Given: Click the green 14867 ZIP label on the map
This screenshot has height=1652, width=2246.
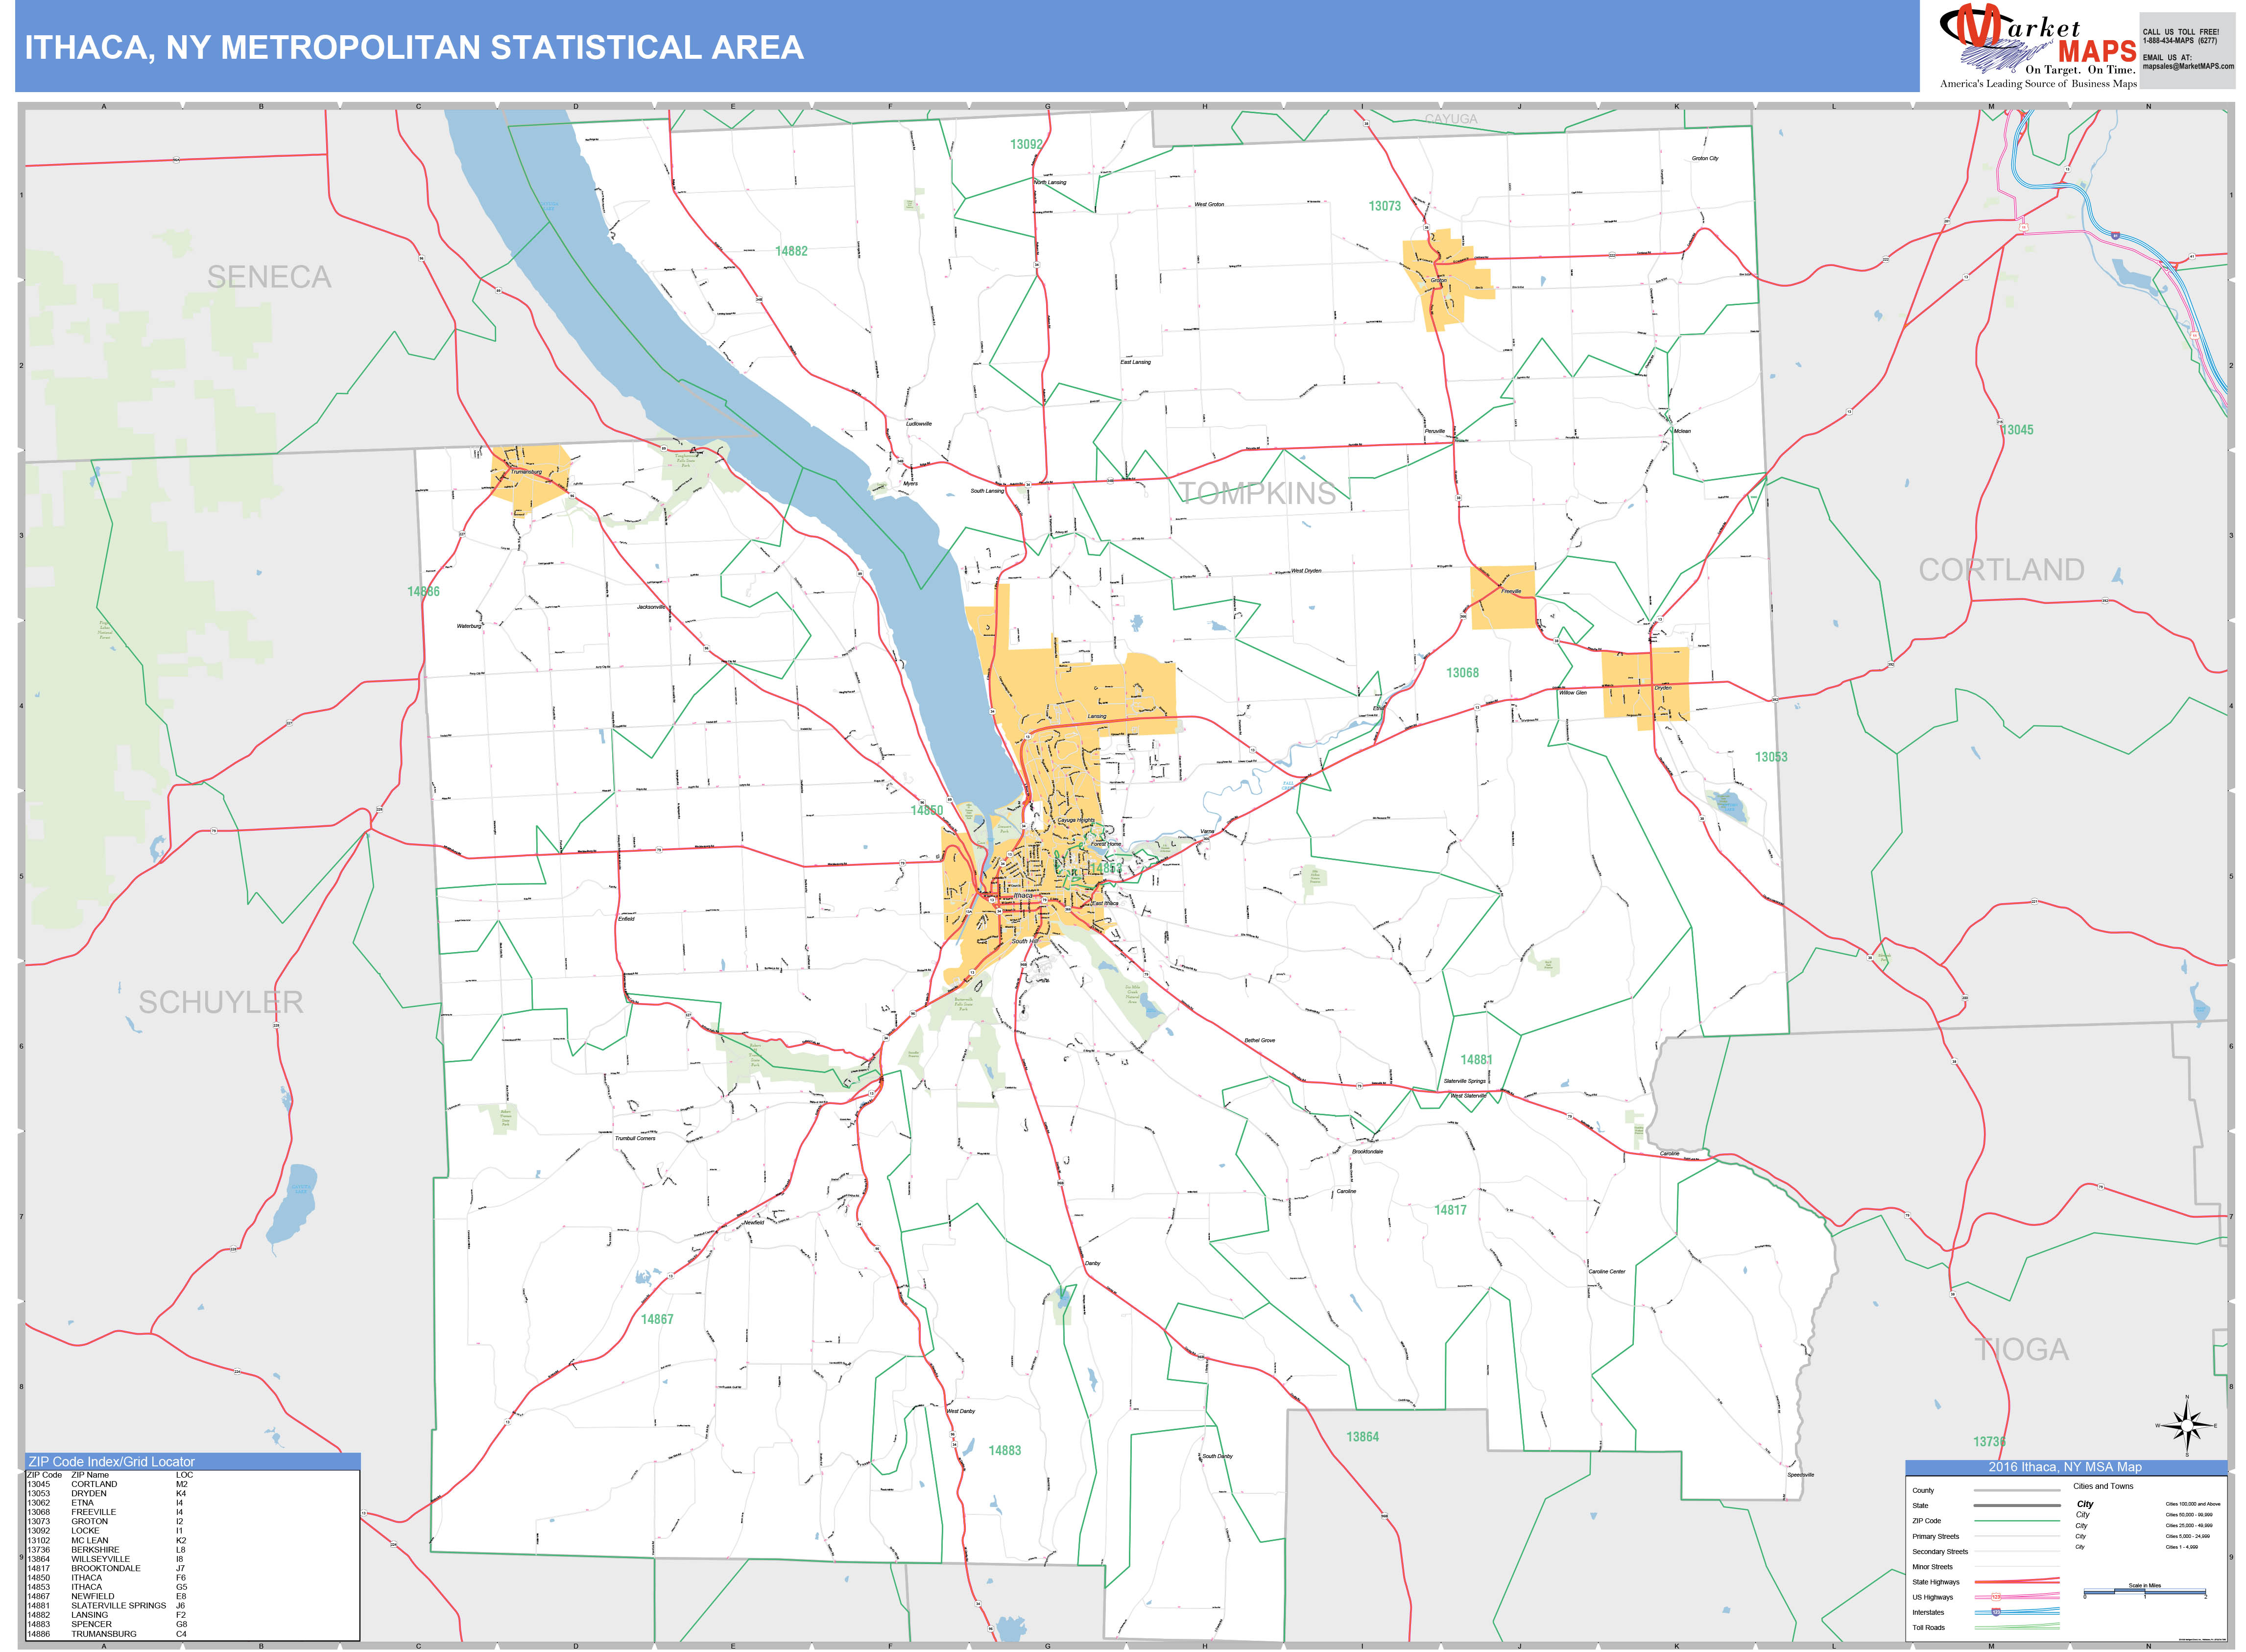Looking at the screenshot, I should 657,1319.
